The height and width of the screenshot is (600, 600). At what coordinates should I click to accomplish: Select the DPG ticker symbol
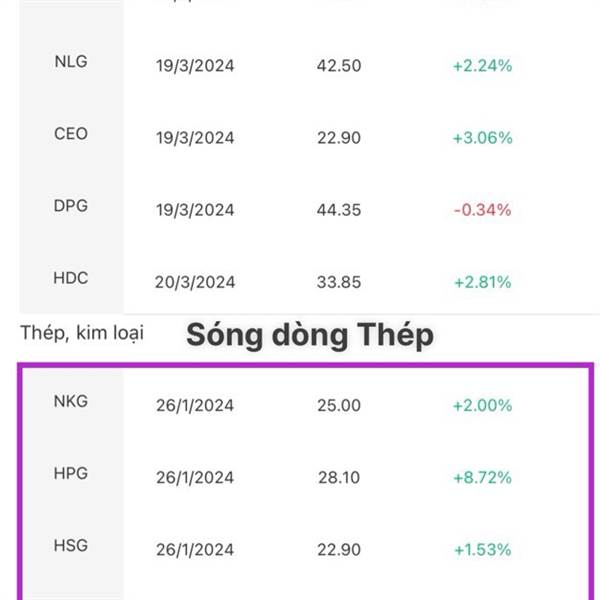tap(71, 206)
